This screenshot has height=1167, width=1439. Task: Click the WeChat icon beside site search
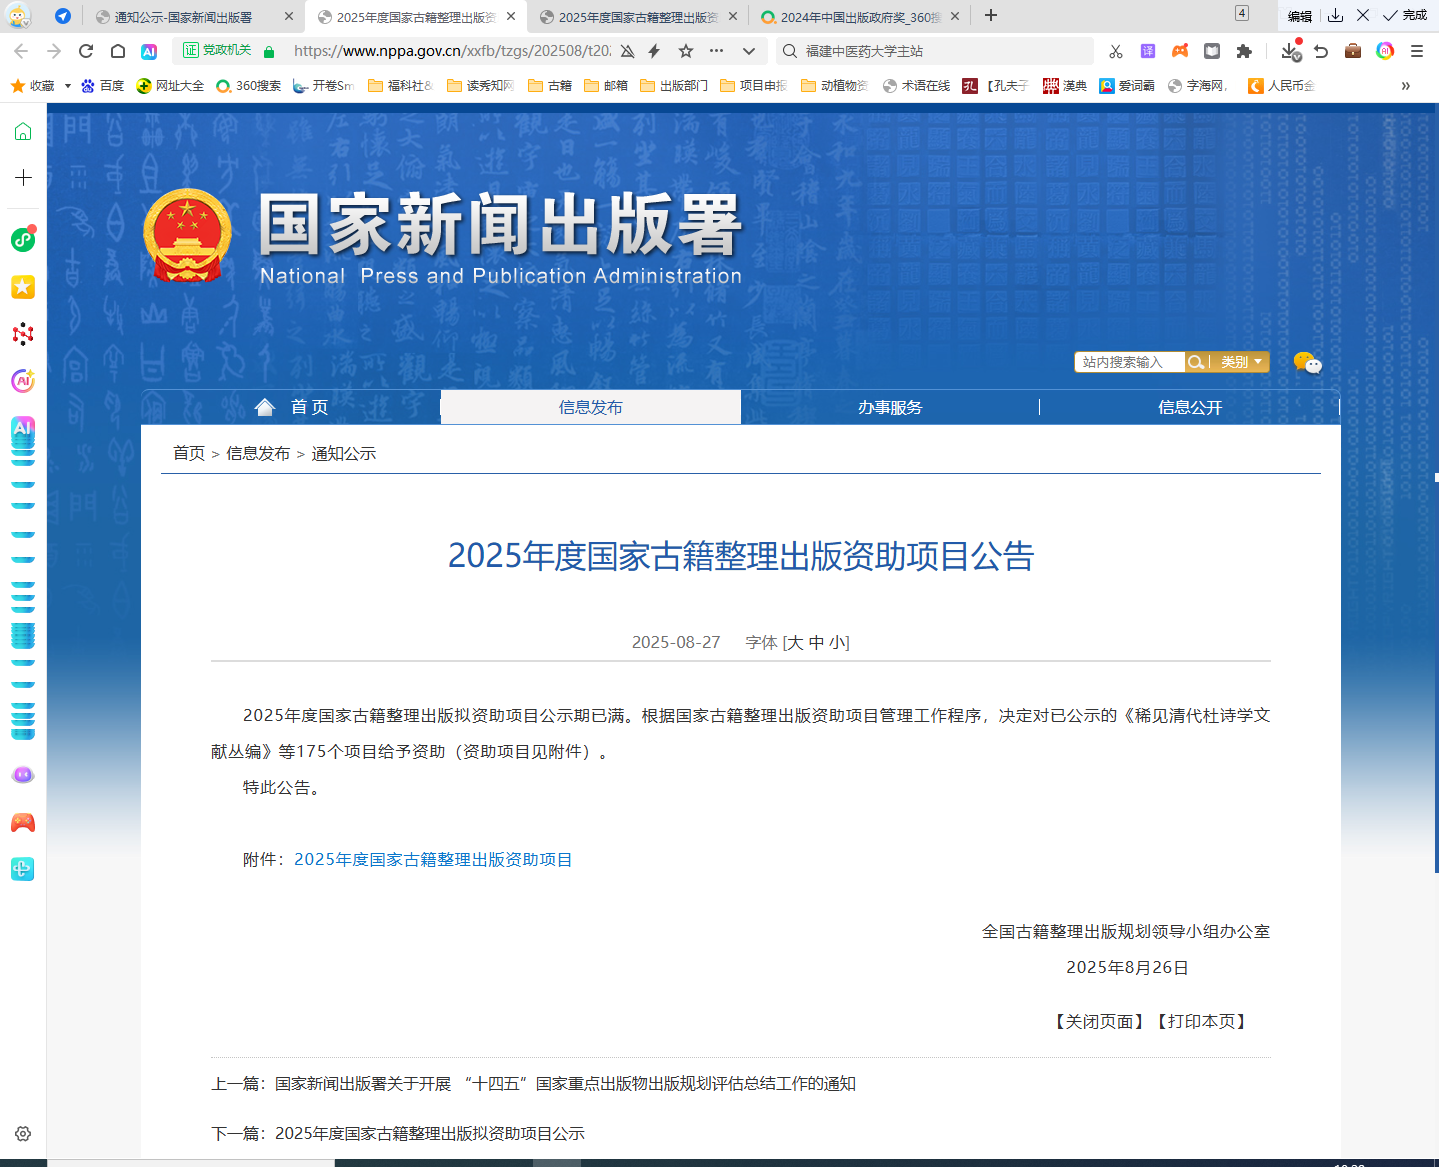pyautogui.click(x=1307, y=363)
